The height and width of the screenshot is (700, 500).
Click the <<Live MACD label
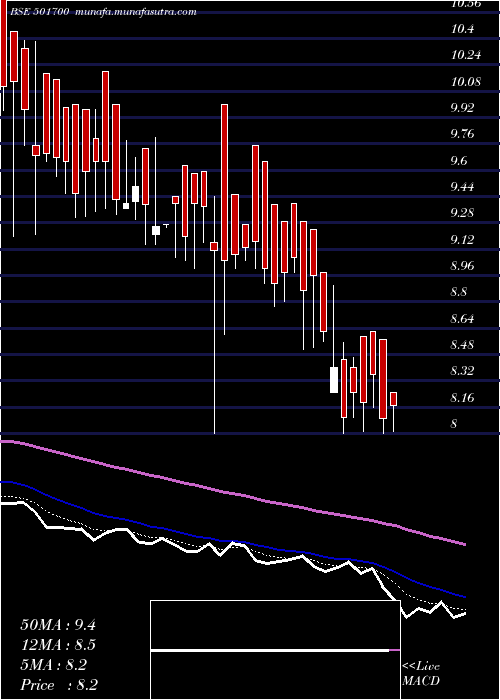tap(421, 673)
